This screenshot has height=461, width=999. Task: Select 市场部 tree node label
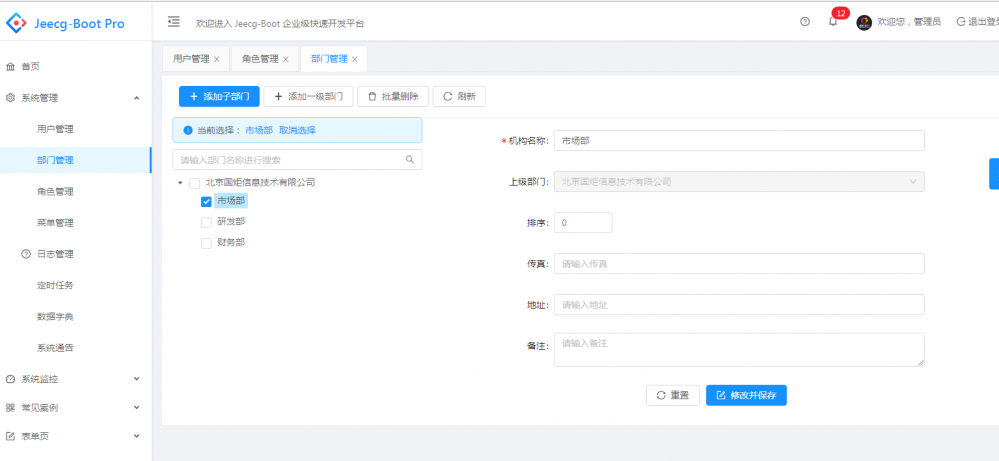[231, 201]
